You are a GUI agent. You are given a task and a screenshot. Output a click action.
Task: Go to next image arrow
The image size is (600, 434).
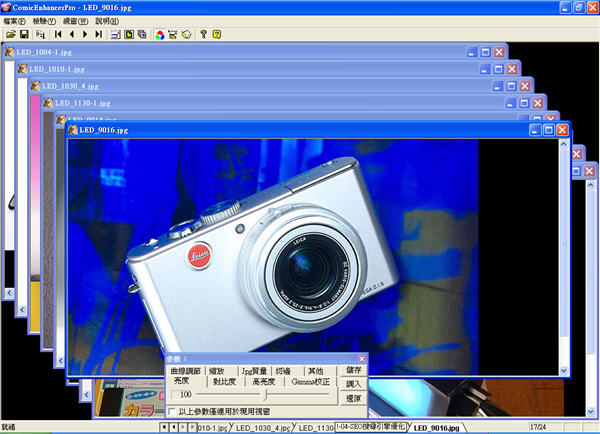point(84,34)
